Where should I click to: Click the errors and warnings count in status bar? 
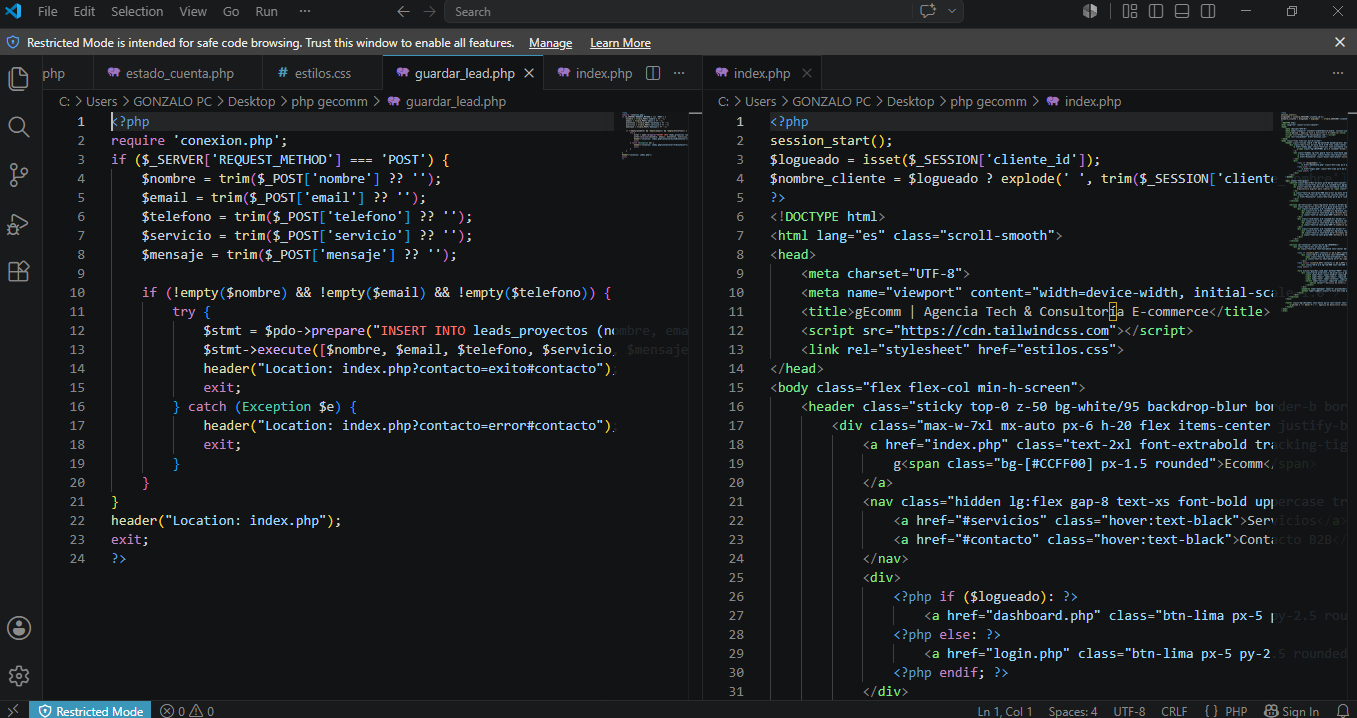tap(187, 711)
